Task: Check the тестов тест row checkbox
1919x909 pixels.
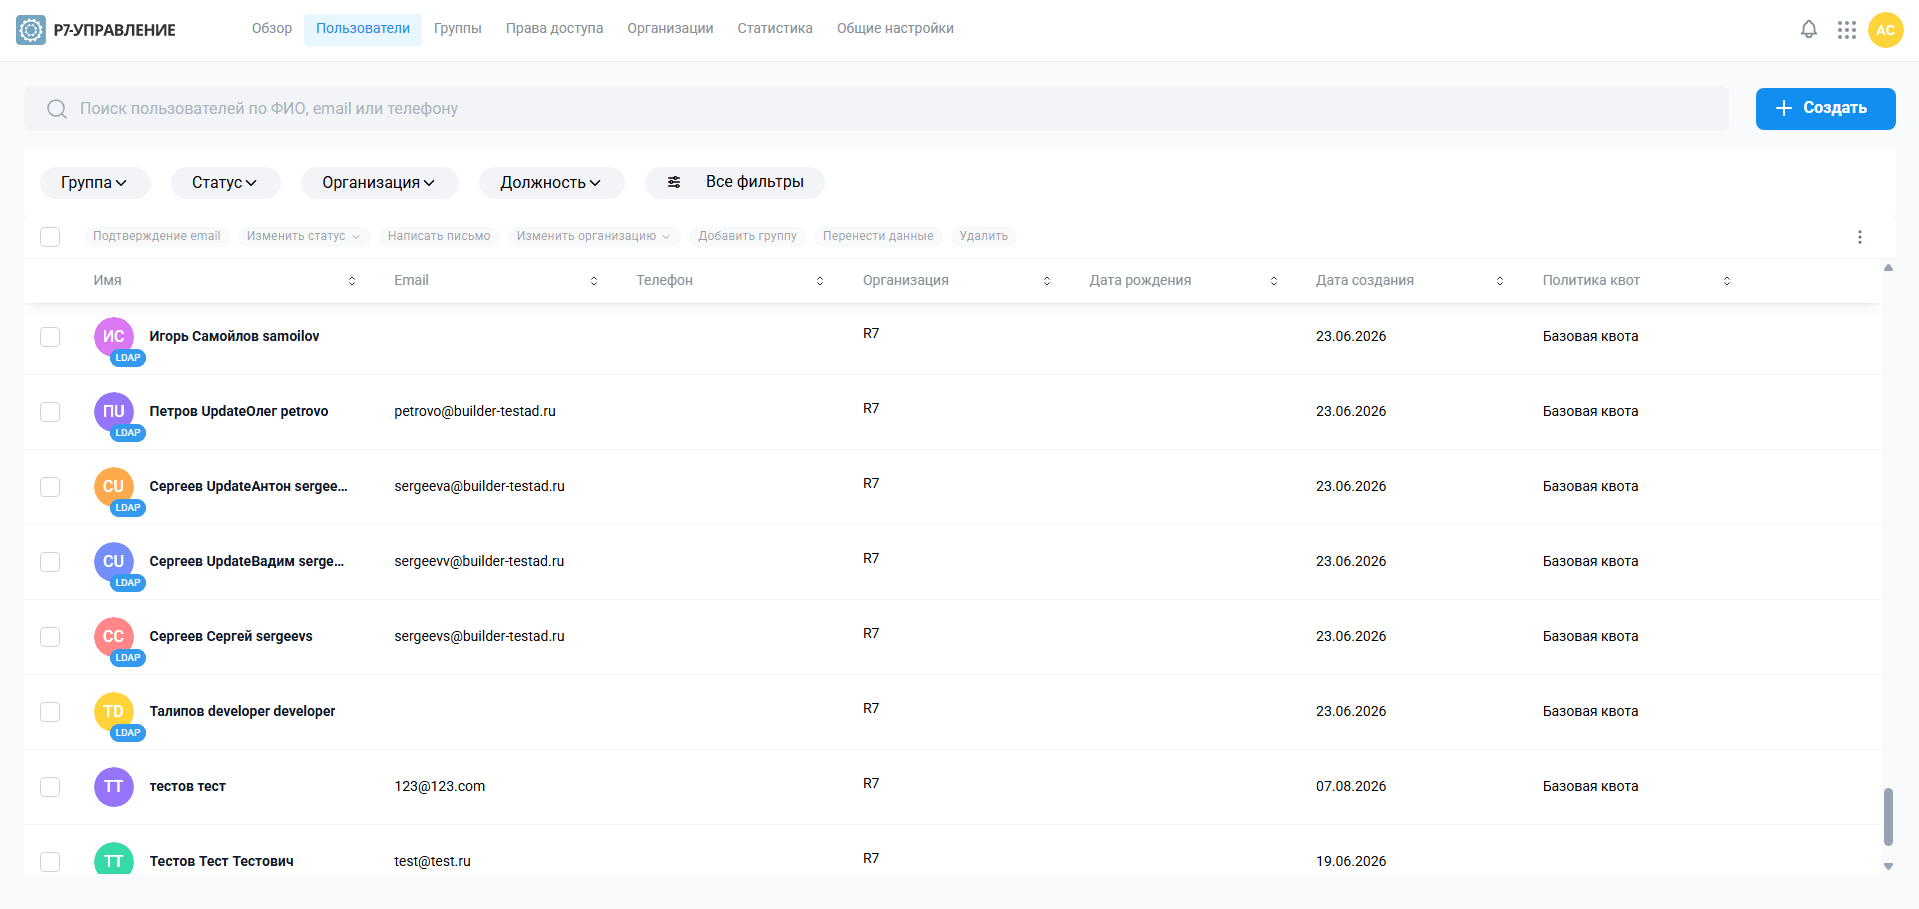Action: 50,787
